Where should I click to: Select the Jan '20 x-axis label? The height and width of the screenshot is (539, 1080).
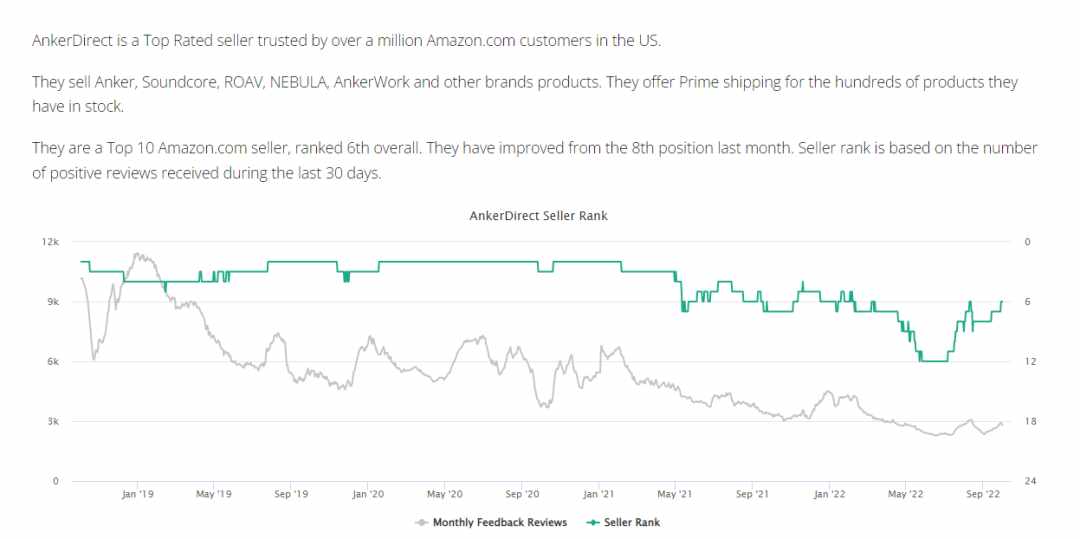[x=368, y=494]
